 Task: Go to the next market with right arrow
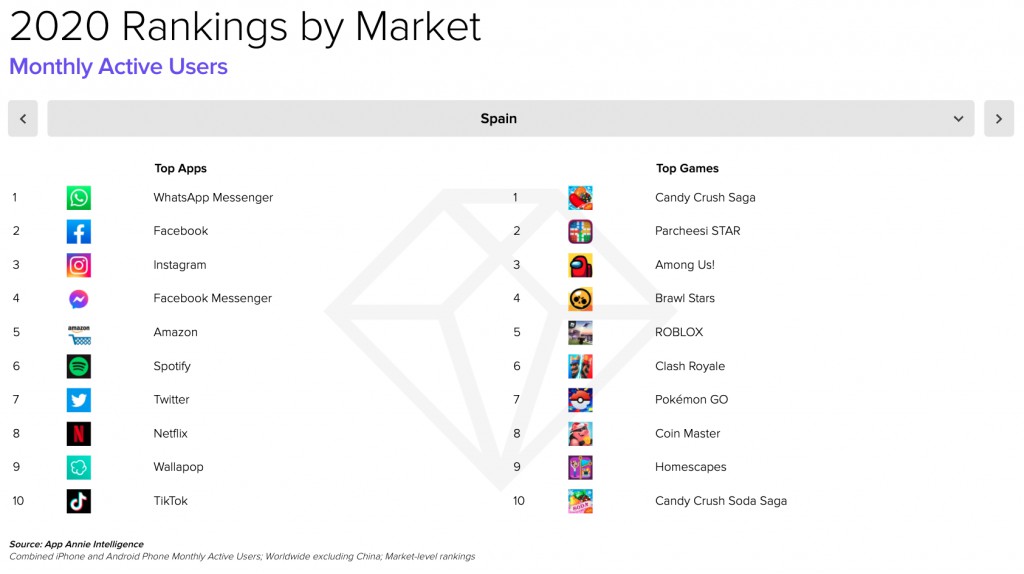tap(999, 118)
